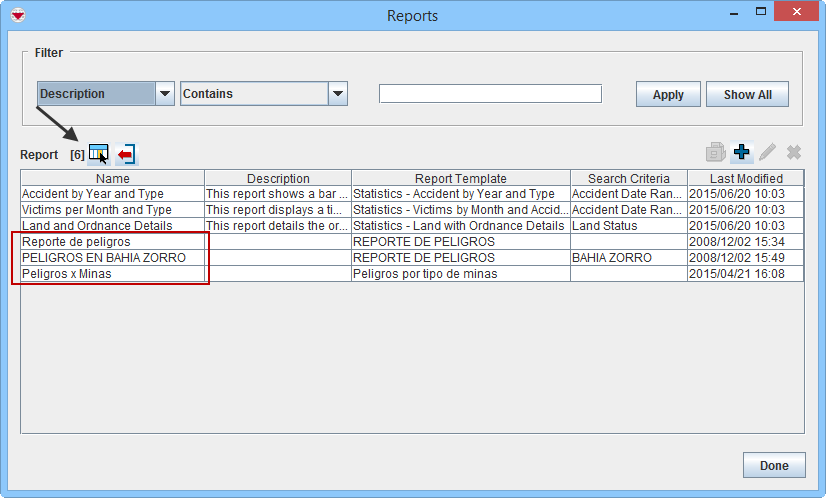Sort by the Name column header
This screenshot has height=498, width=826.
click(112, 178)
